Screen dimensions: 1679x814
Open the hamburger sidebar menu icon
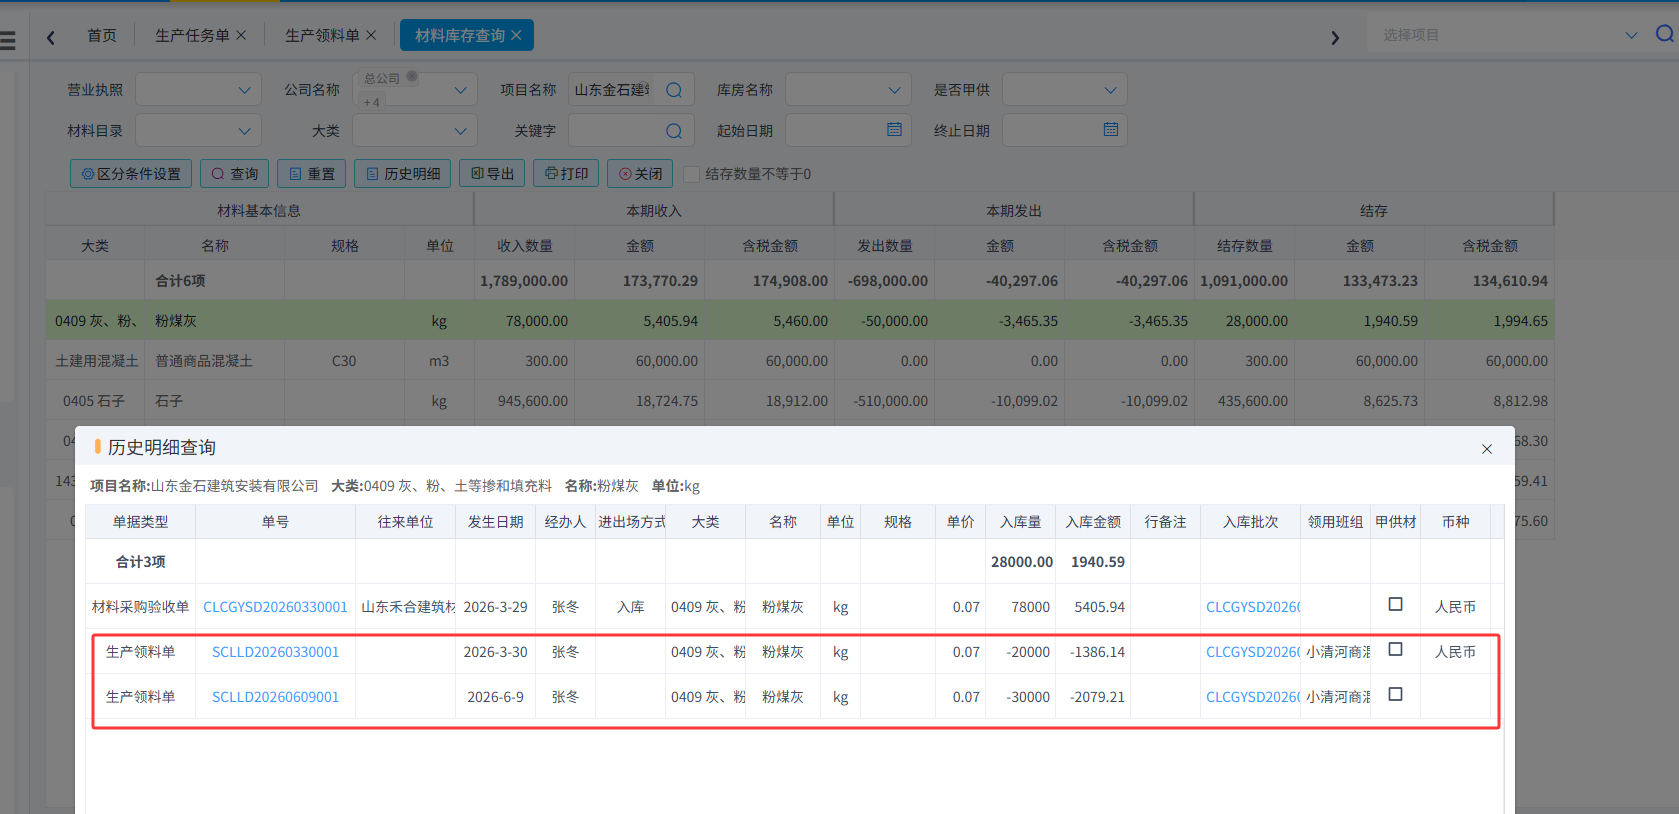coord(8,40)
